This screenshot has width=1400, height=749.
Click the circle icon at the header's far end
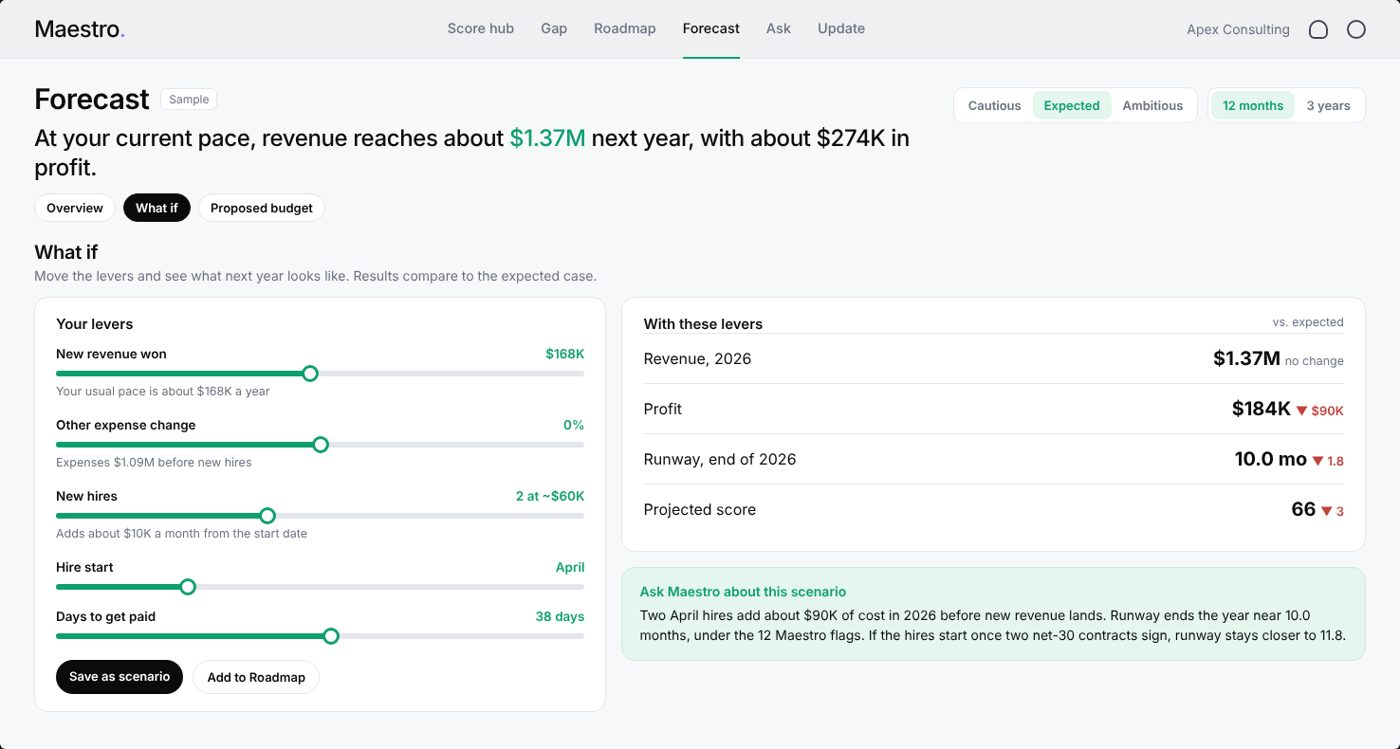pos(1356,30)
